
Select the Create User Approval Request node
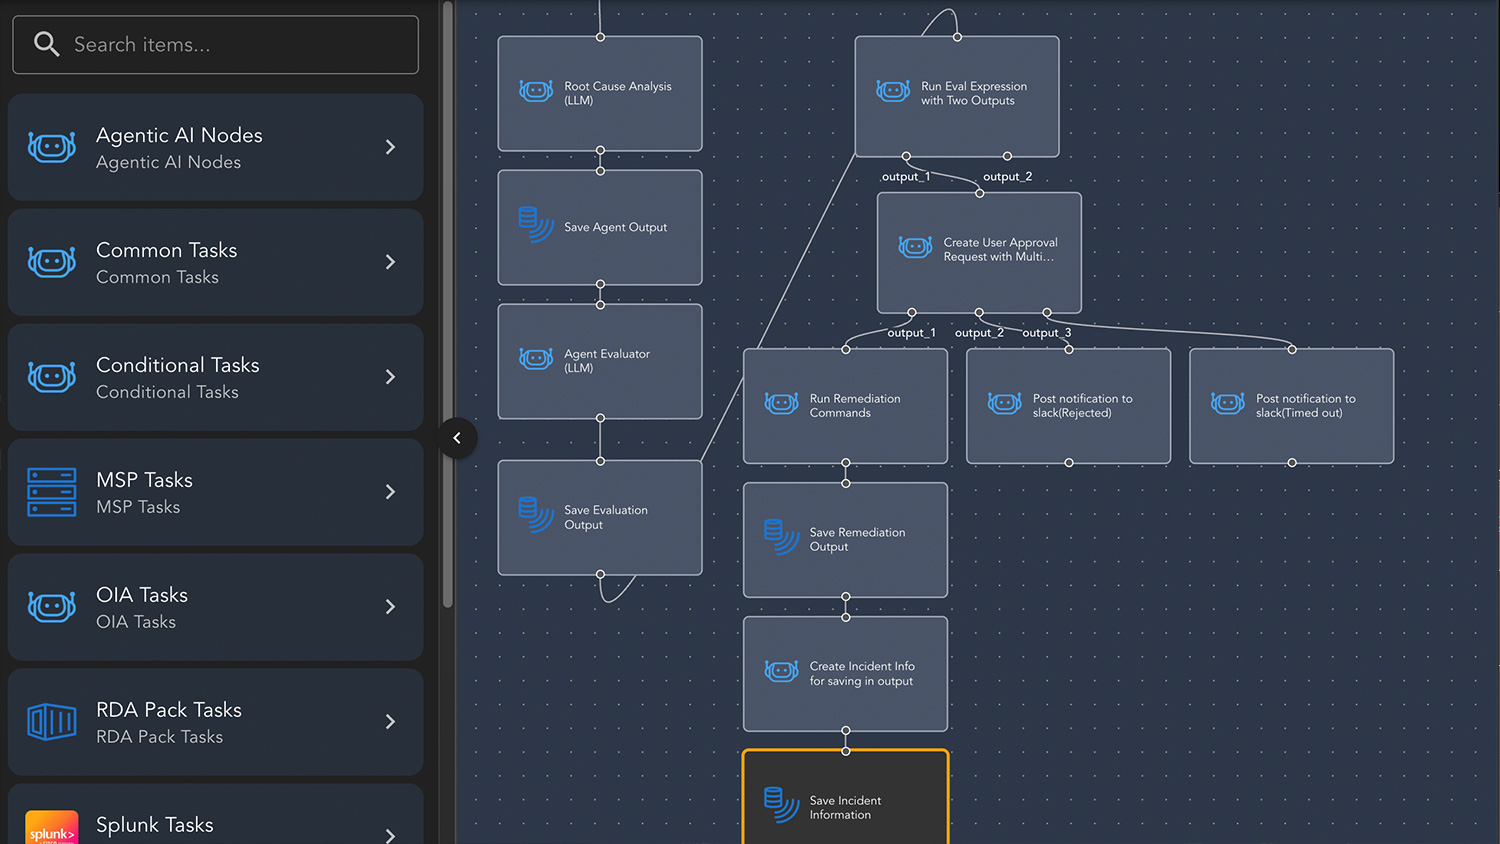979,252
